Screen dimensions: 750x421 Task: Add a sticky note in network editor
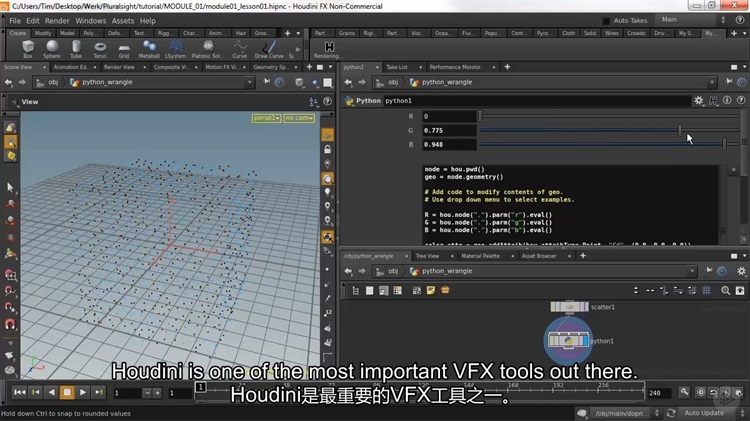pos(430,290)
